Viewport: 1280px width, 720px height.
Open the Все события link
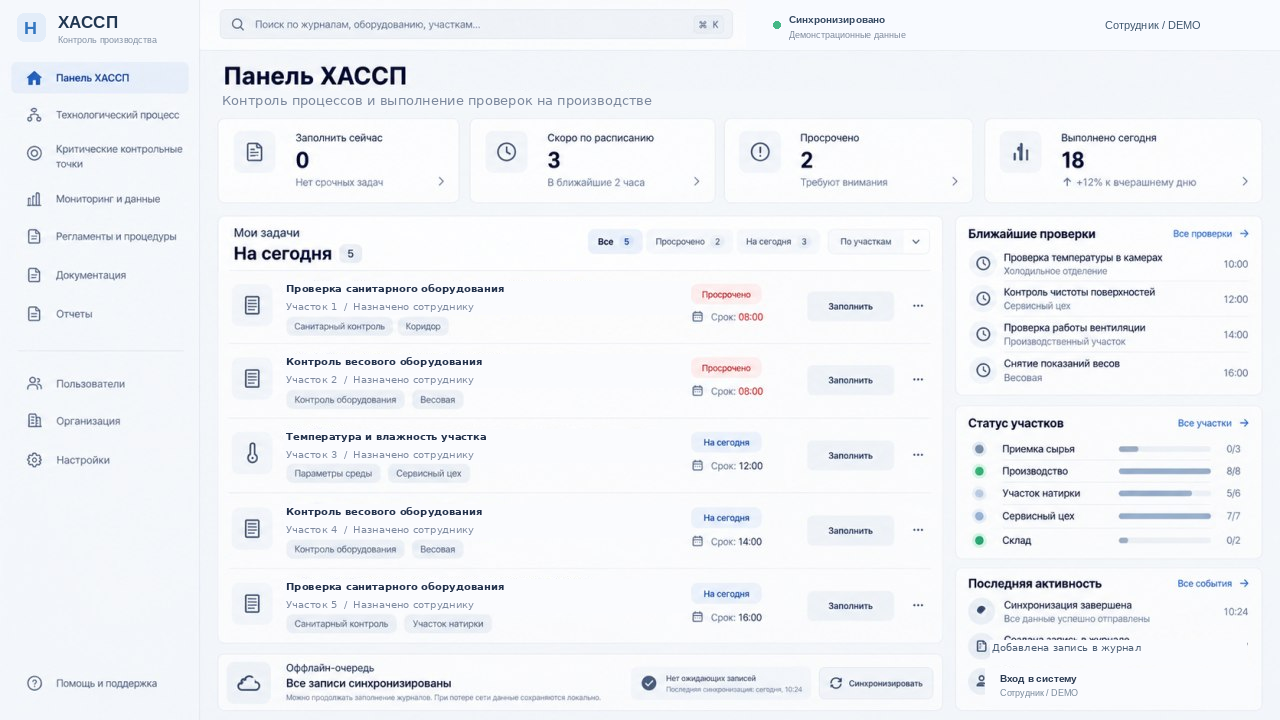pyautogui.click(x=1213, y=583)
